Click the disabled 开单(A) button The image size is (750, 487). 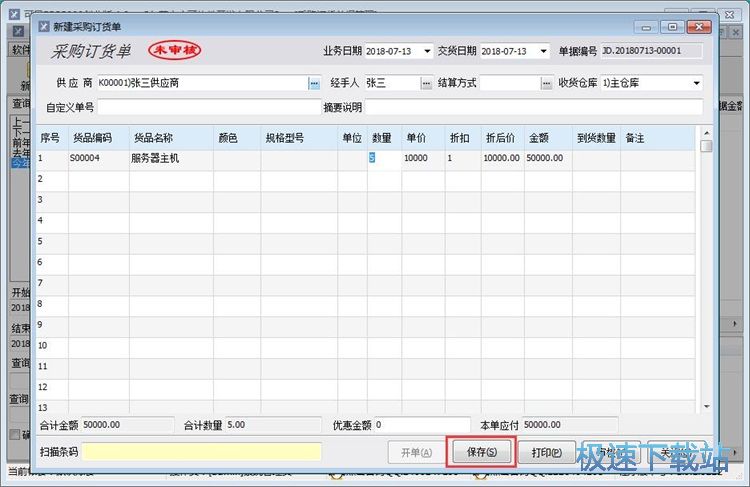coord(416,452)
